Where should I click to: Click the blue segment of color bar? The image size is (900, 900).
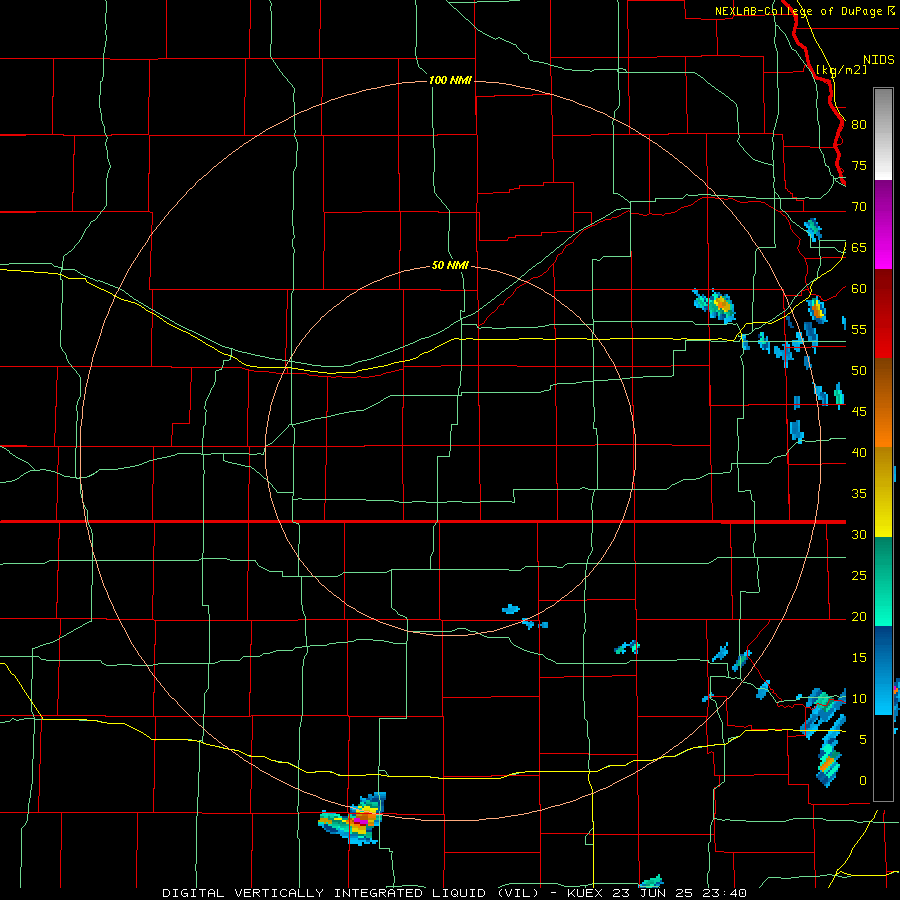point(883,670)
